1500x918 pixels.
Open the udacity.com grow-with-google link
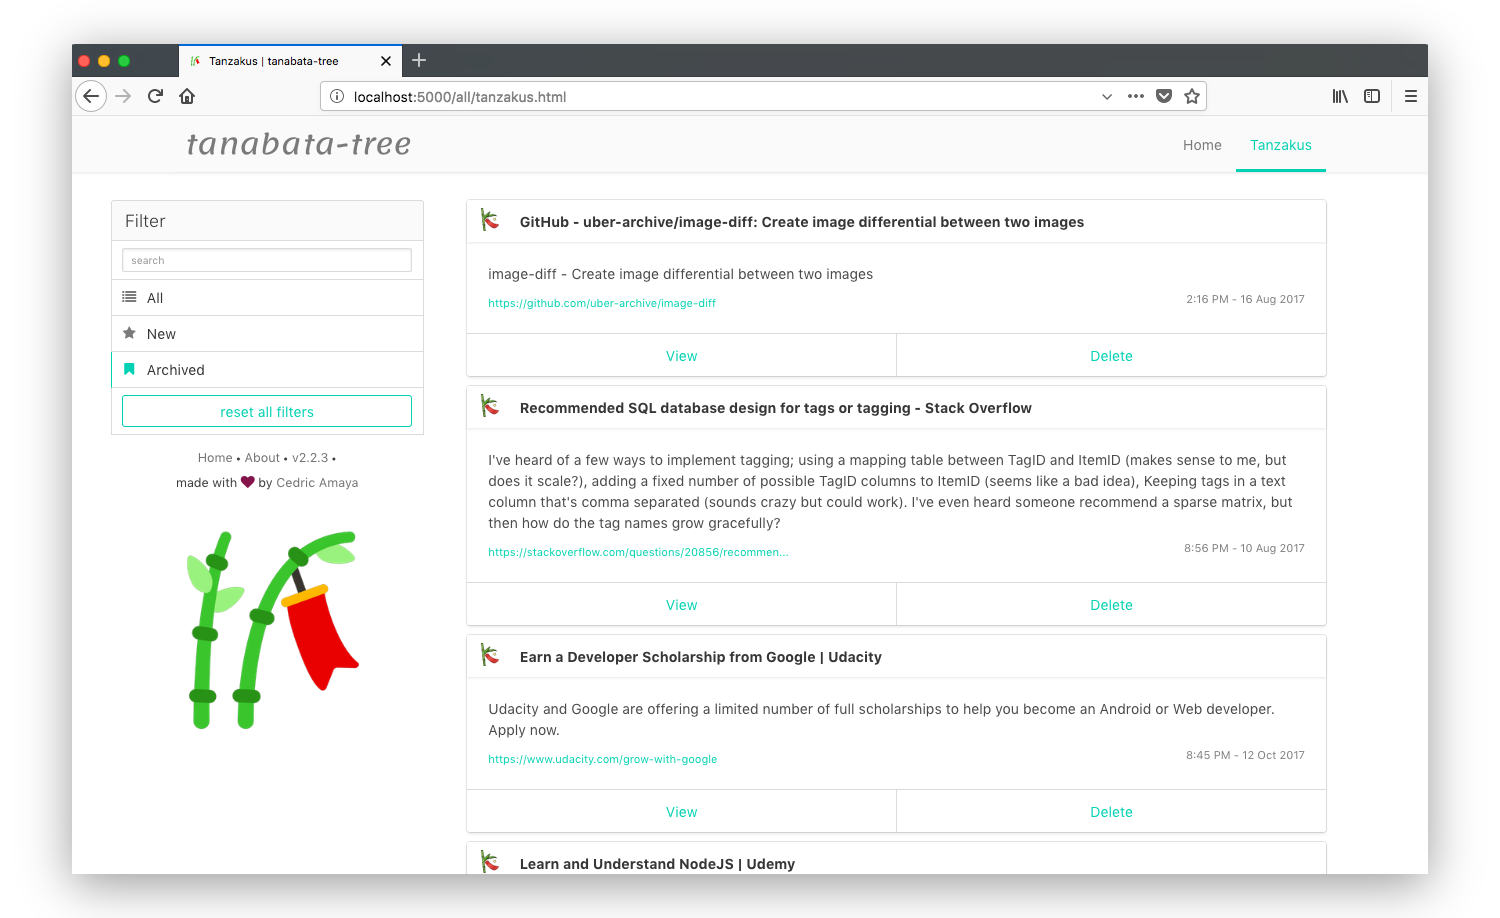pyautogui.click(x=603, y=759)
